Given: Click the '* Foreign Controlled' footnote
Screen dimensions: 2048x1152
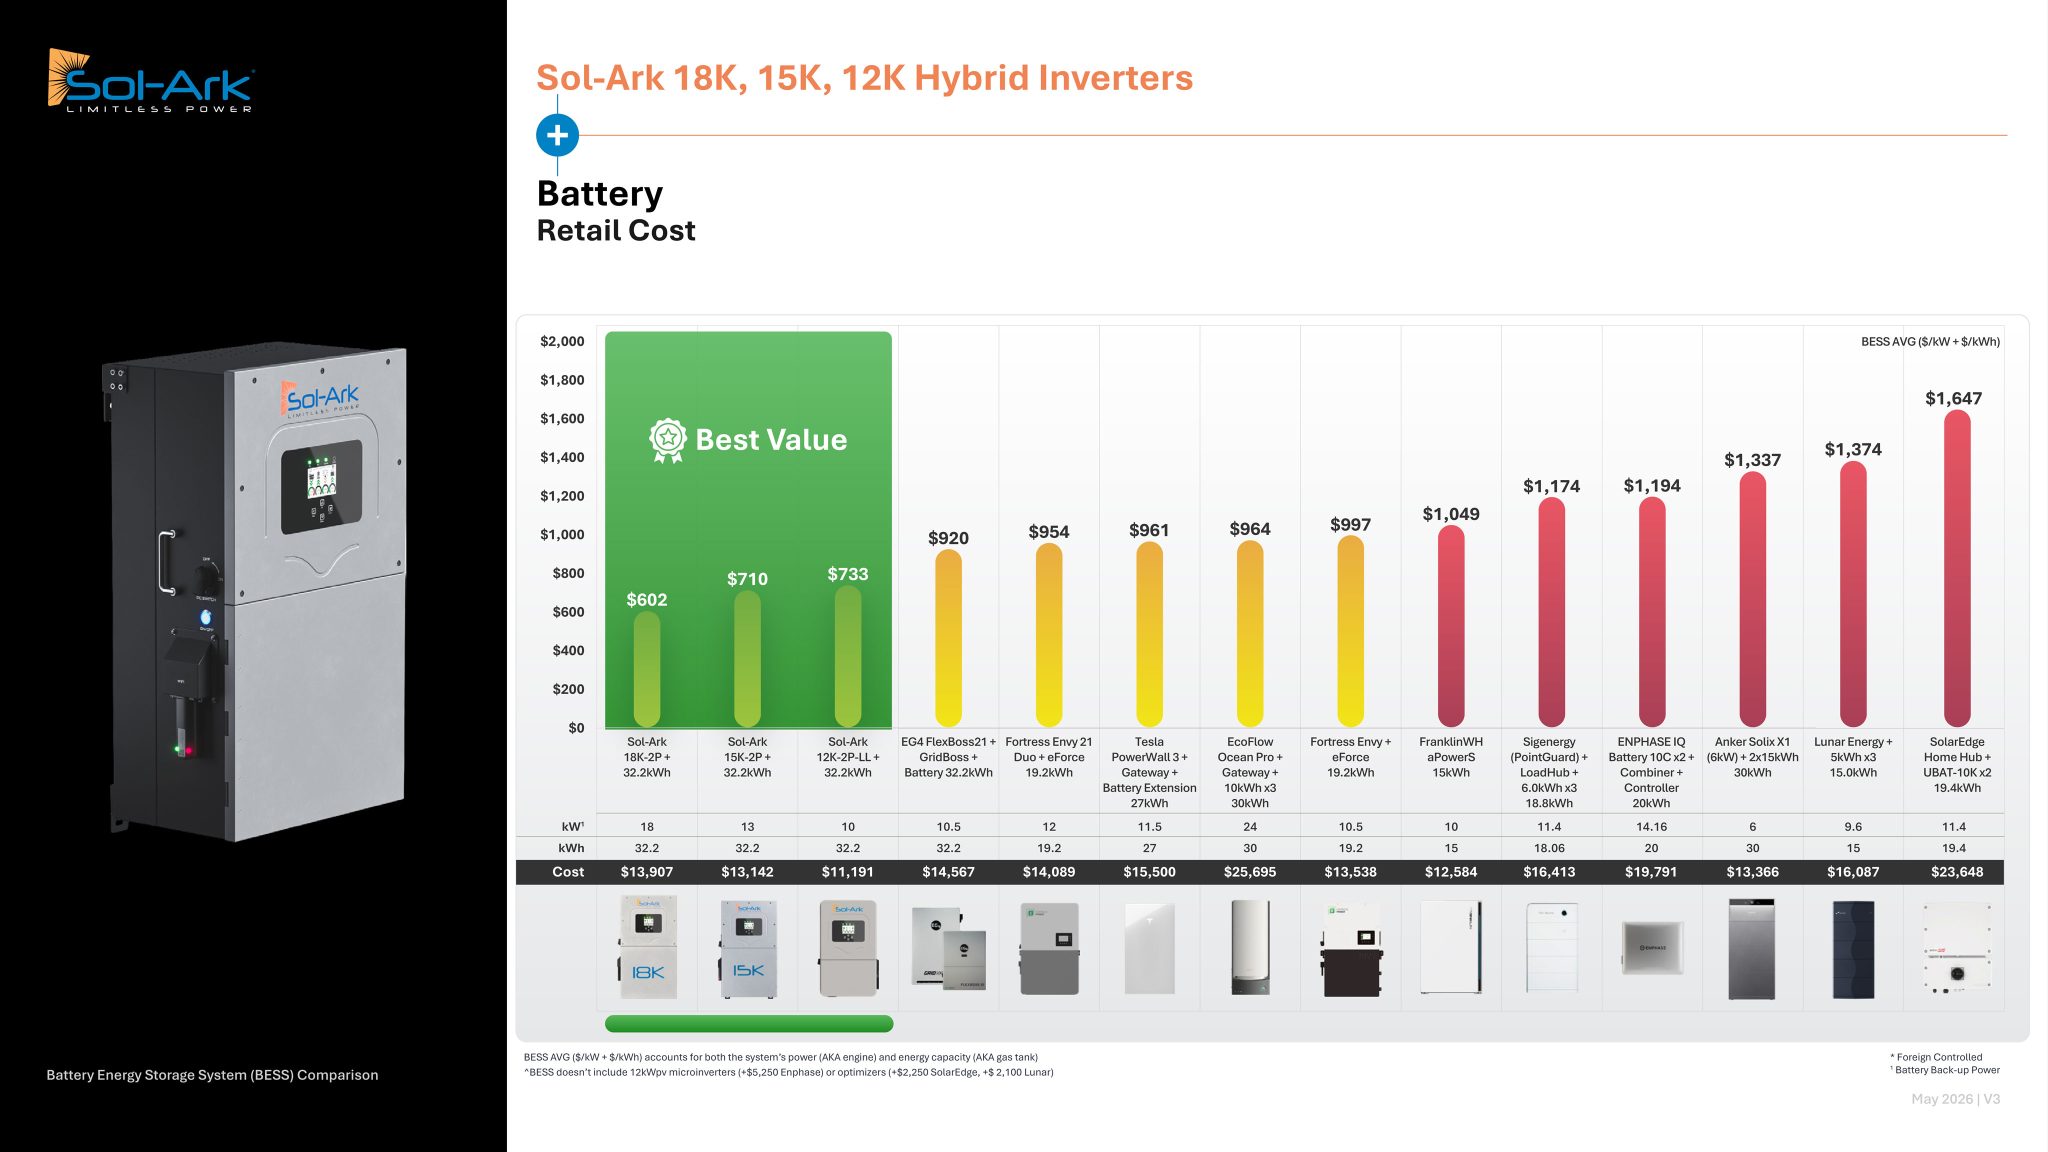Looking at the screenshot, I should click(x=1936, y=1057).
